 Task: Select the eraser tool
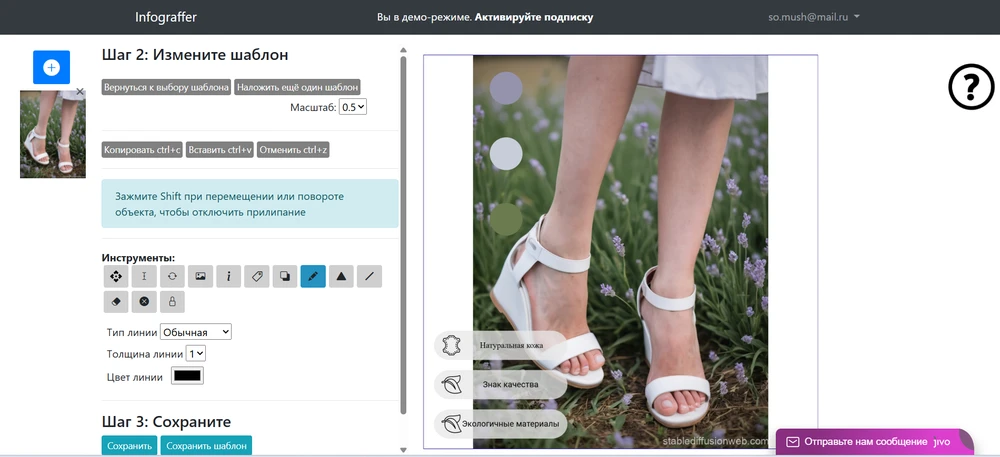(116, 301)
